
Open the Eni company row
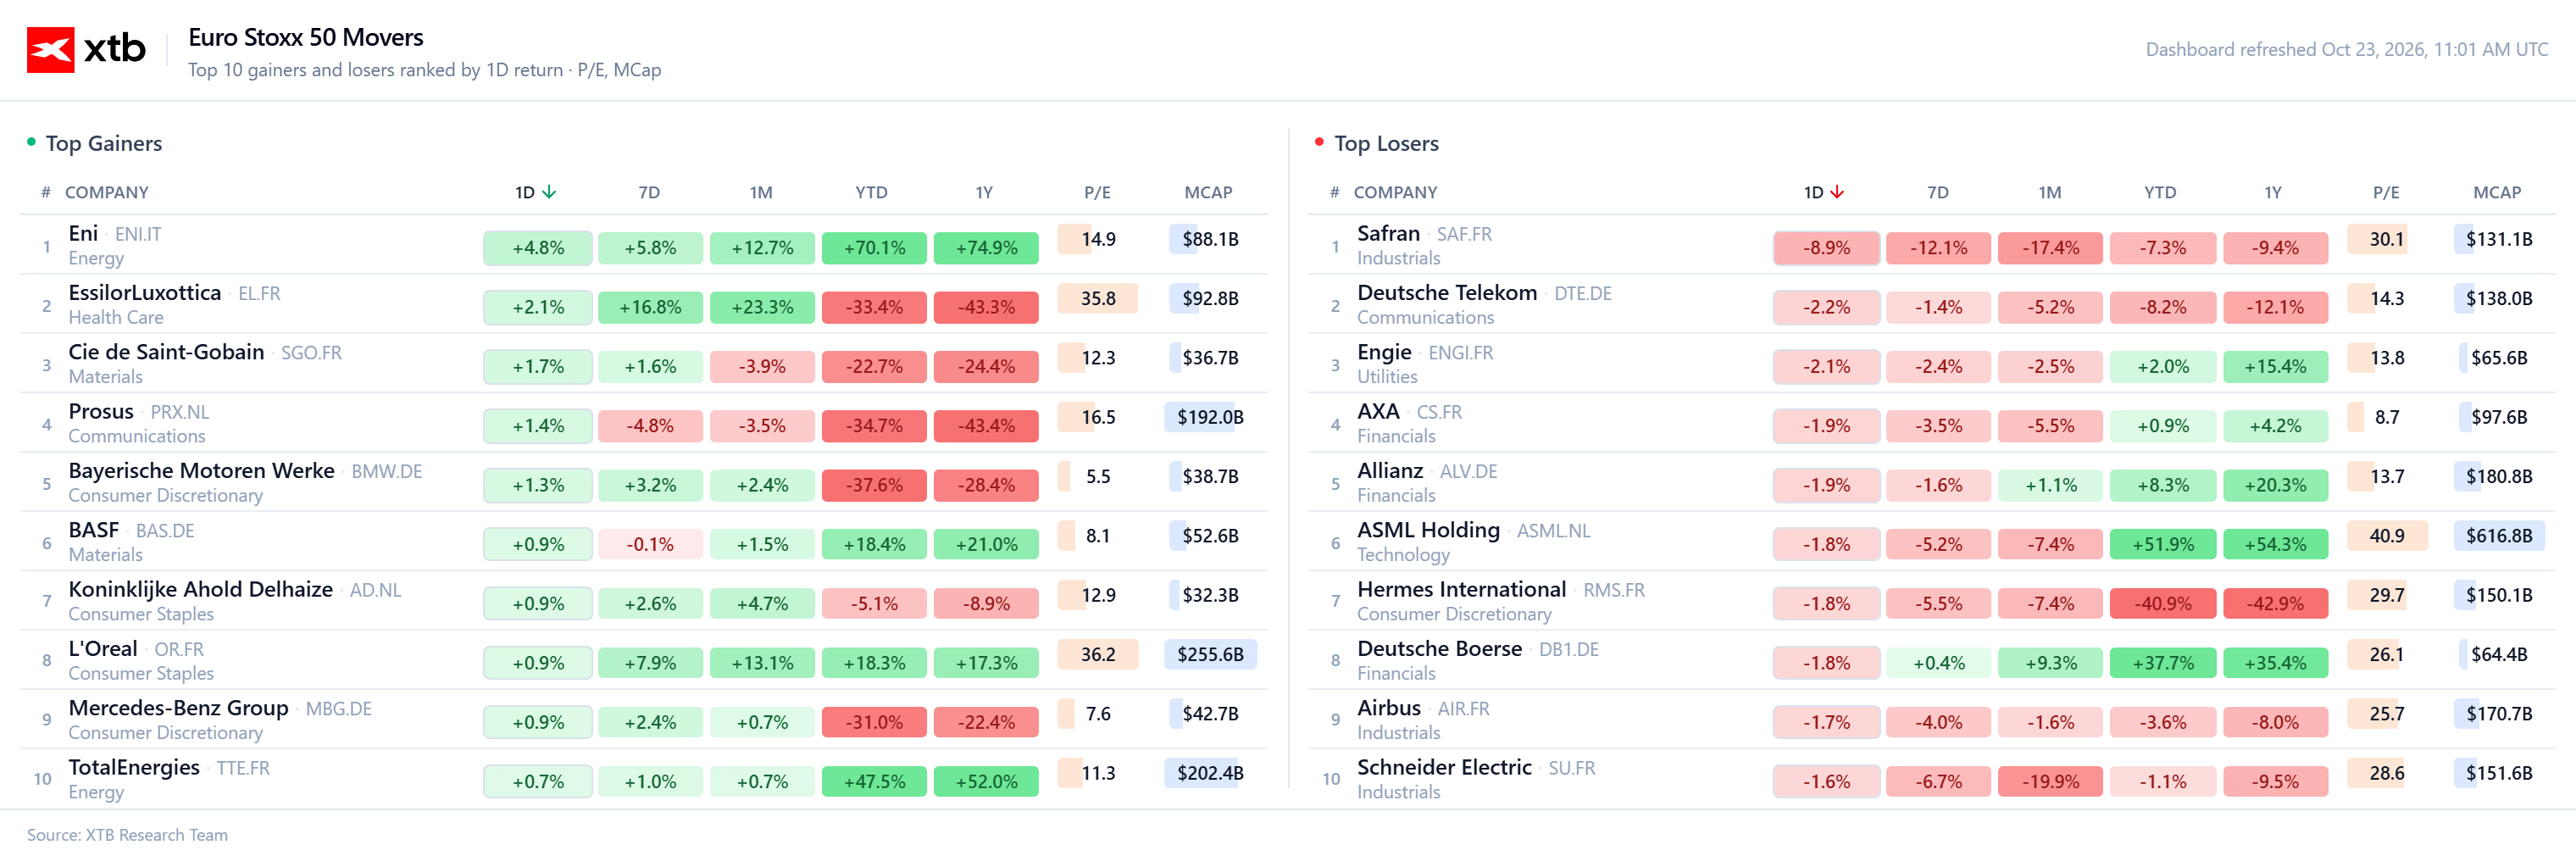(x=644, y=245)
